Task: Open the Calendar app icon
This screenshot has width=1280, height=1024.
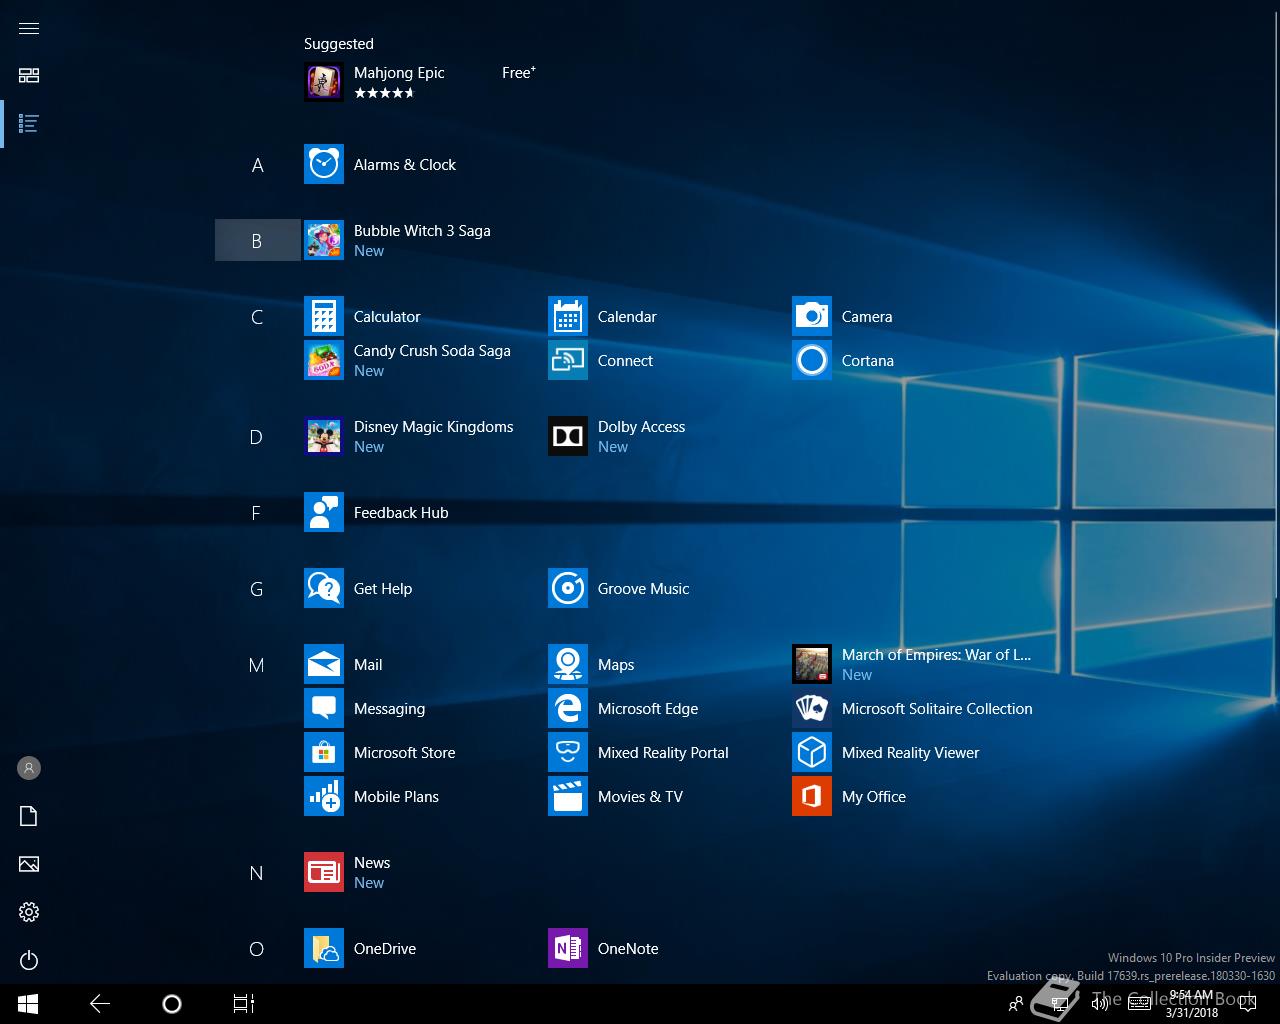Action: (568, 316)
